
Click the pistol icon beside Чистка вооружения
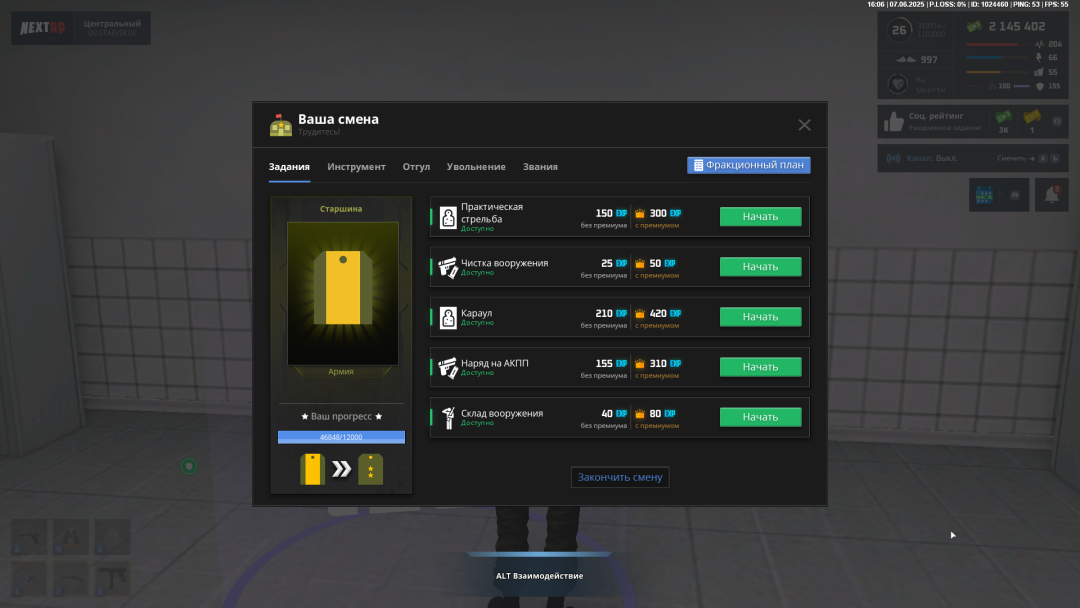448,267
